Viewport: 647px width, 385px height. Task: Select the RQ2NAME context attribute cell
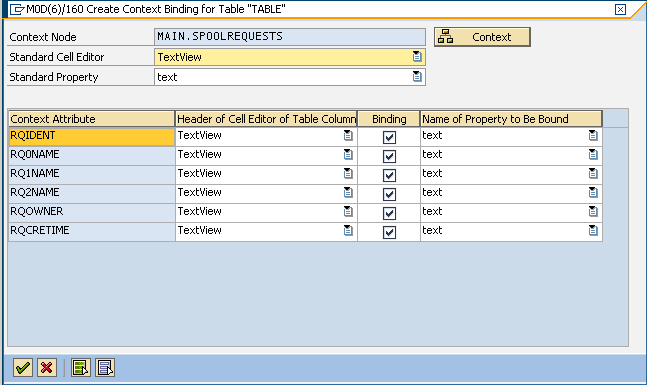pos(92,193)
